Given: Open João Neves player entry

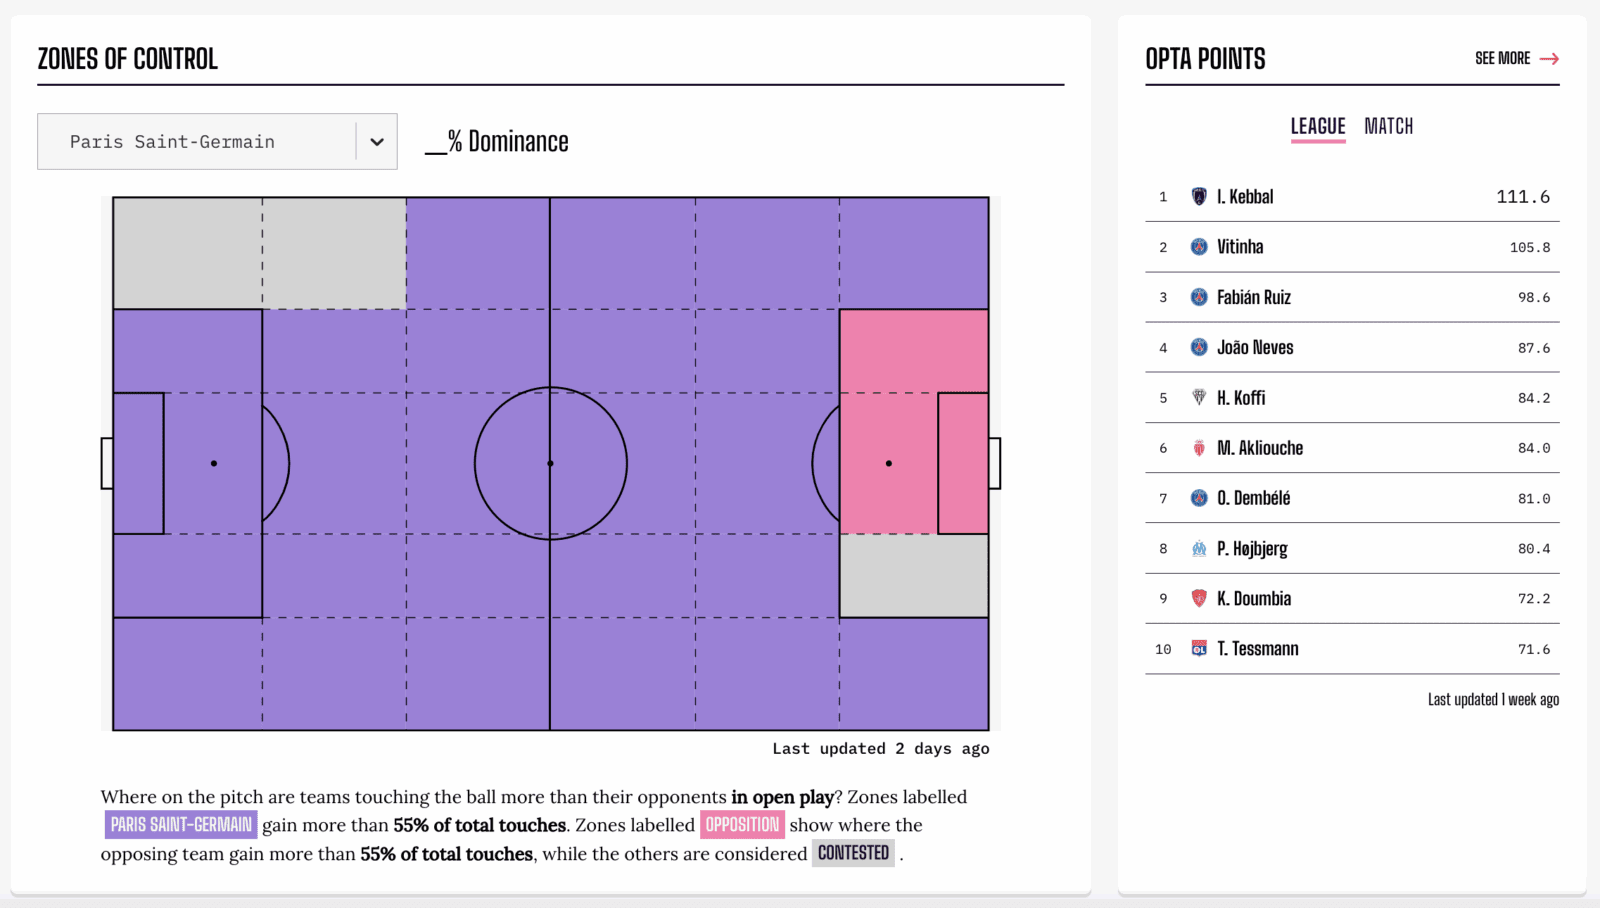Looking at the screenshot, I should (1352, 348).
